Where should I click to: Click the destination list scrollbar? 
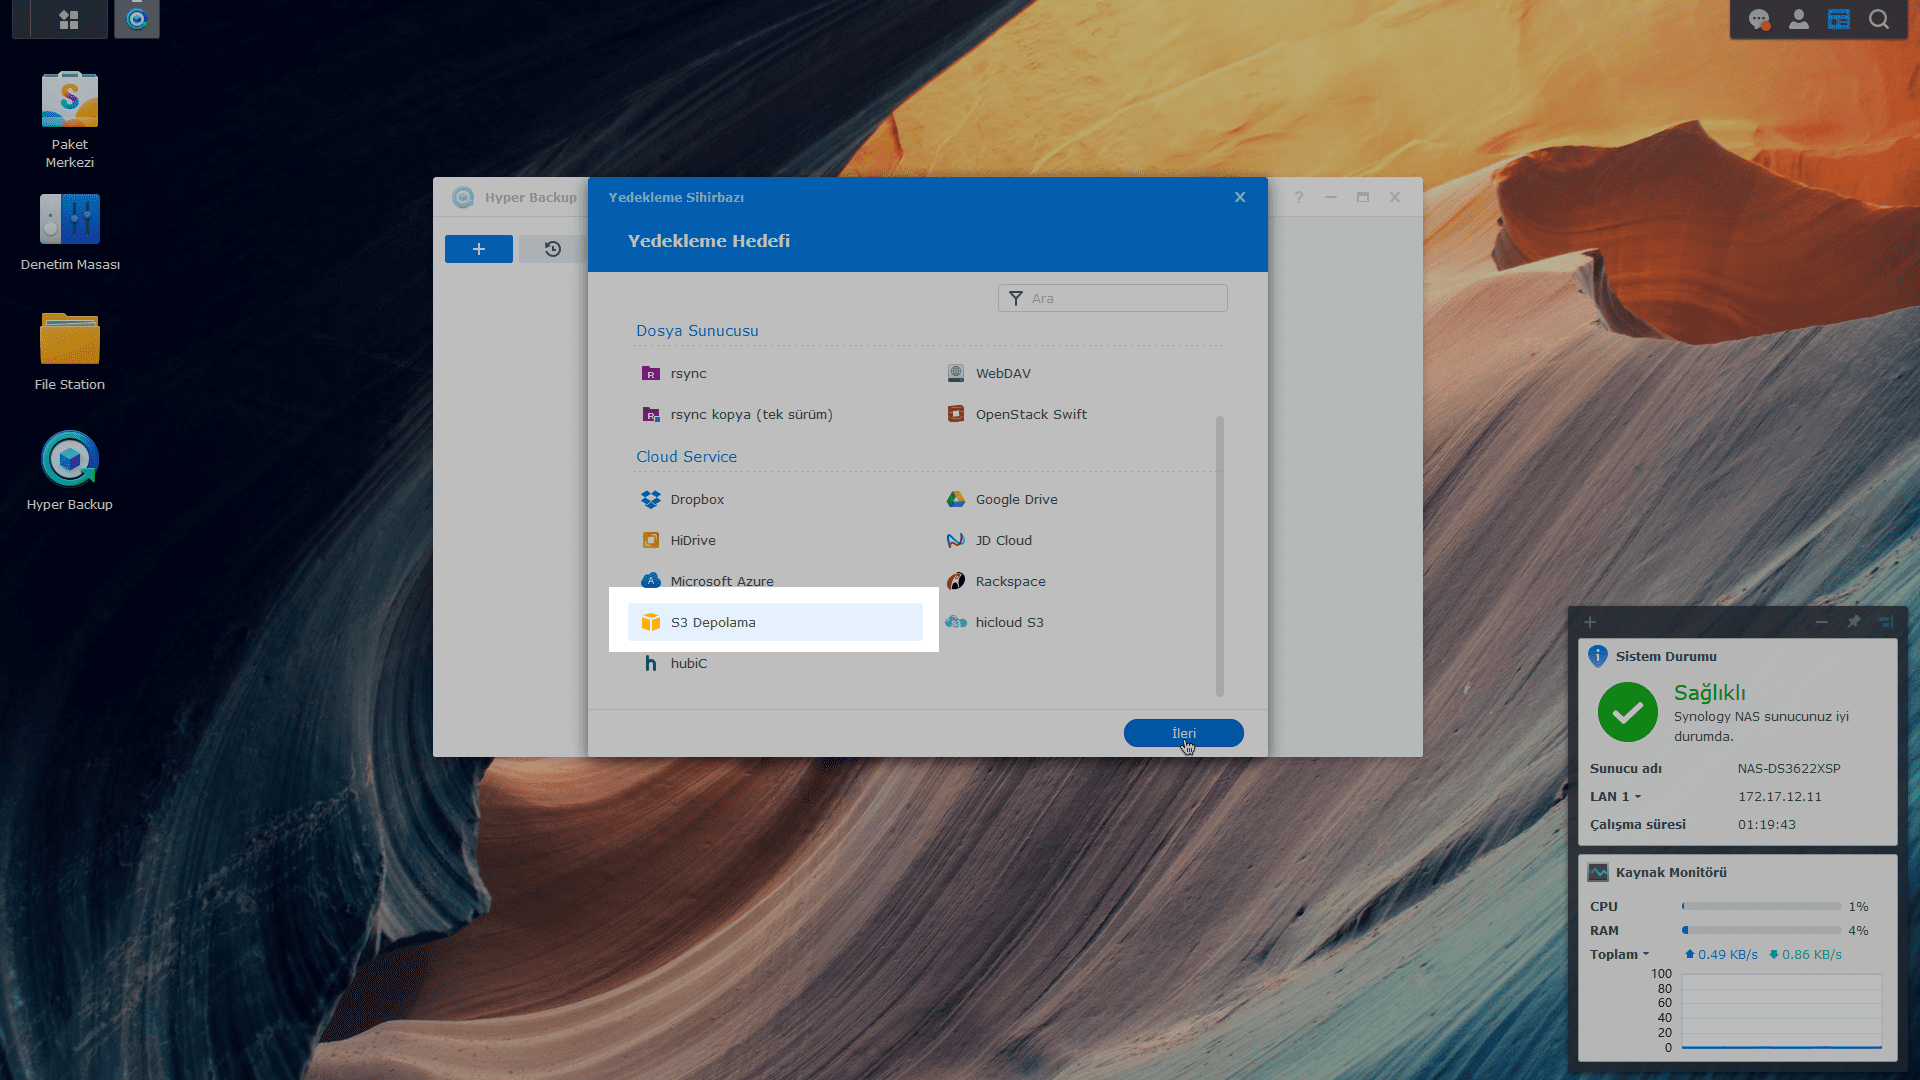click(1219, 555)
